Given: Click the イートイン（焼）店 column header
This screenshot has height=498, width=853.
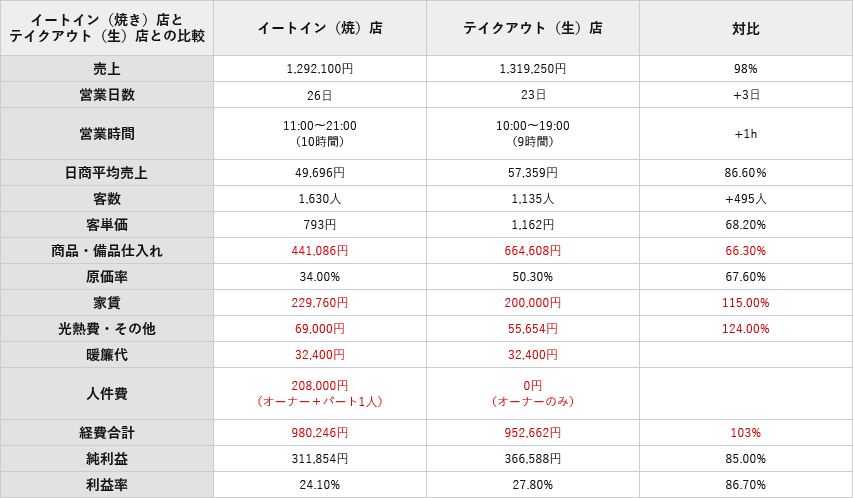Looking at the screenshot, I should (320, 28).
